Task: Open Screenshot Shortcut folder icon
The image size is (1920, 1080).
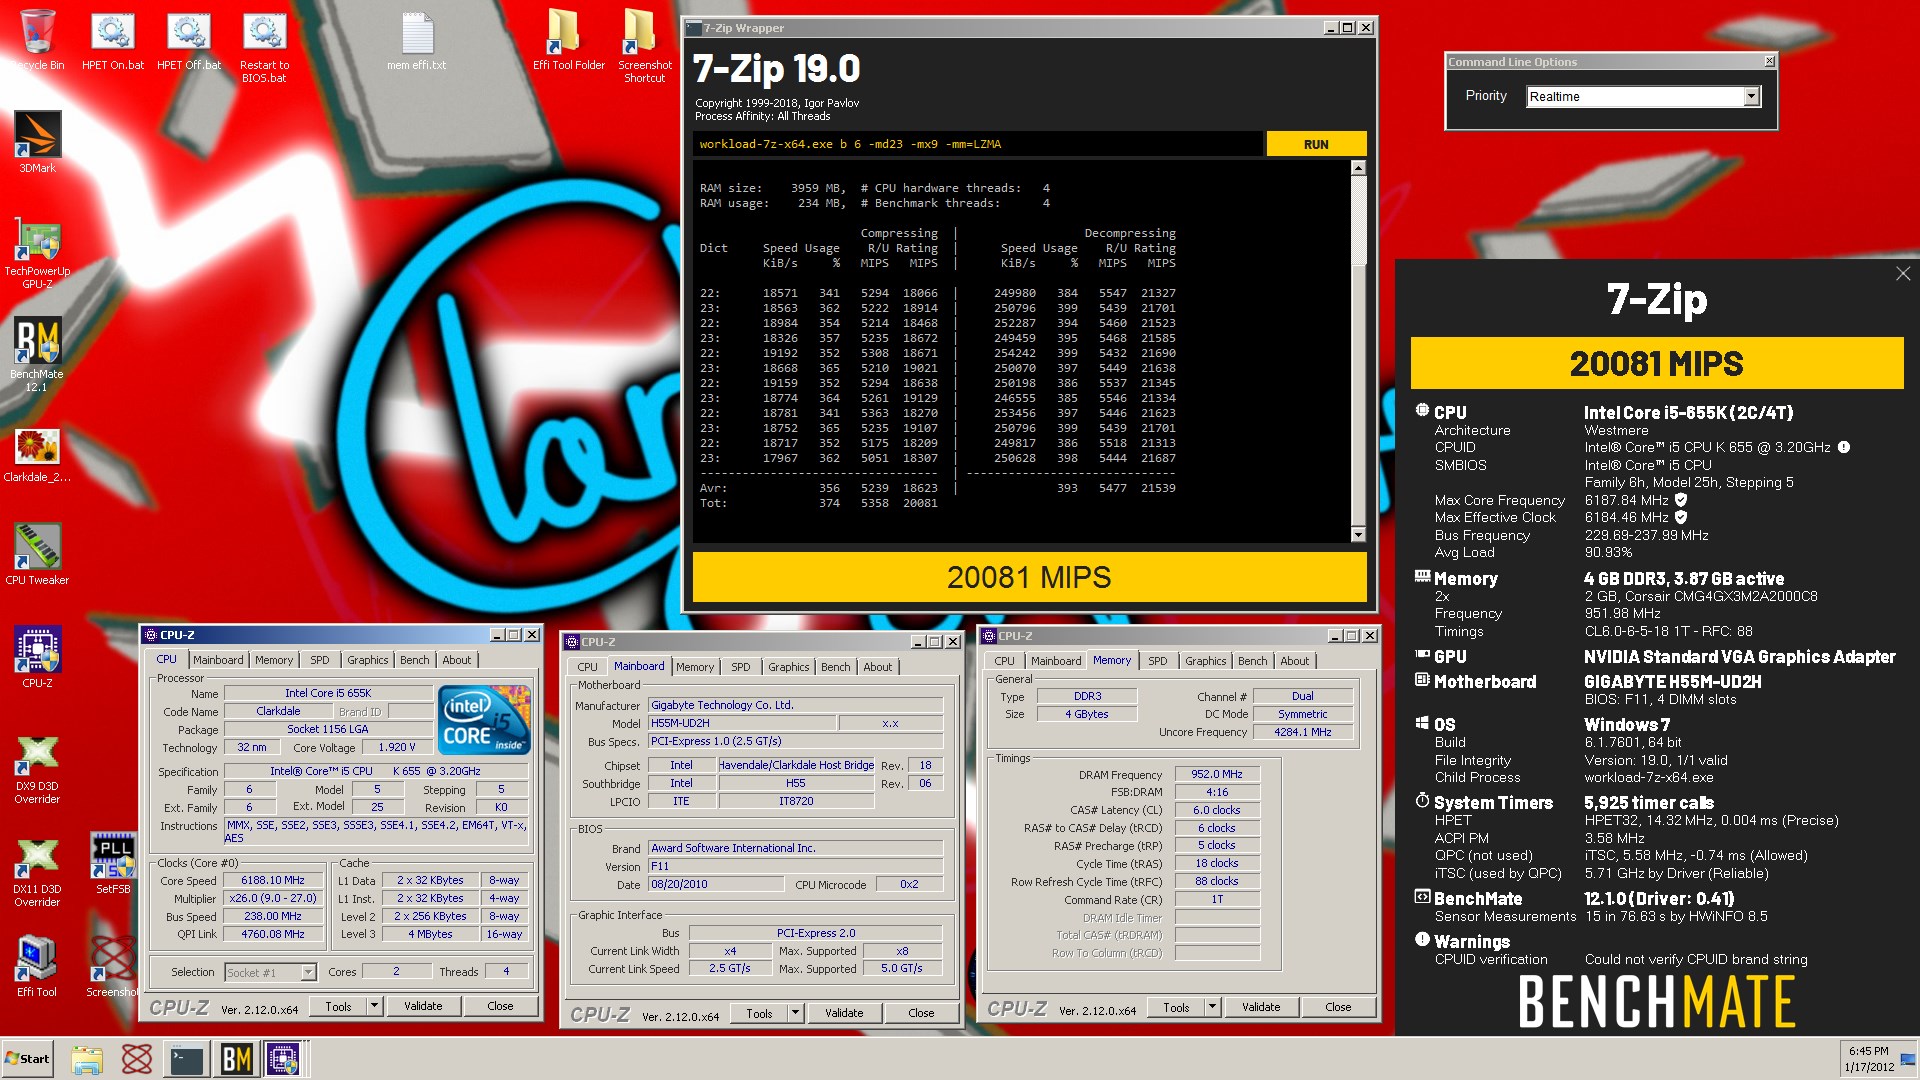Action: (645, 46)
